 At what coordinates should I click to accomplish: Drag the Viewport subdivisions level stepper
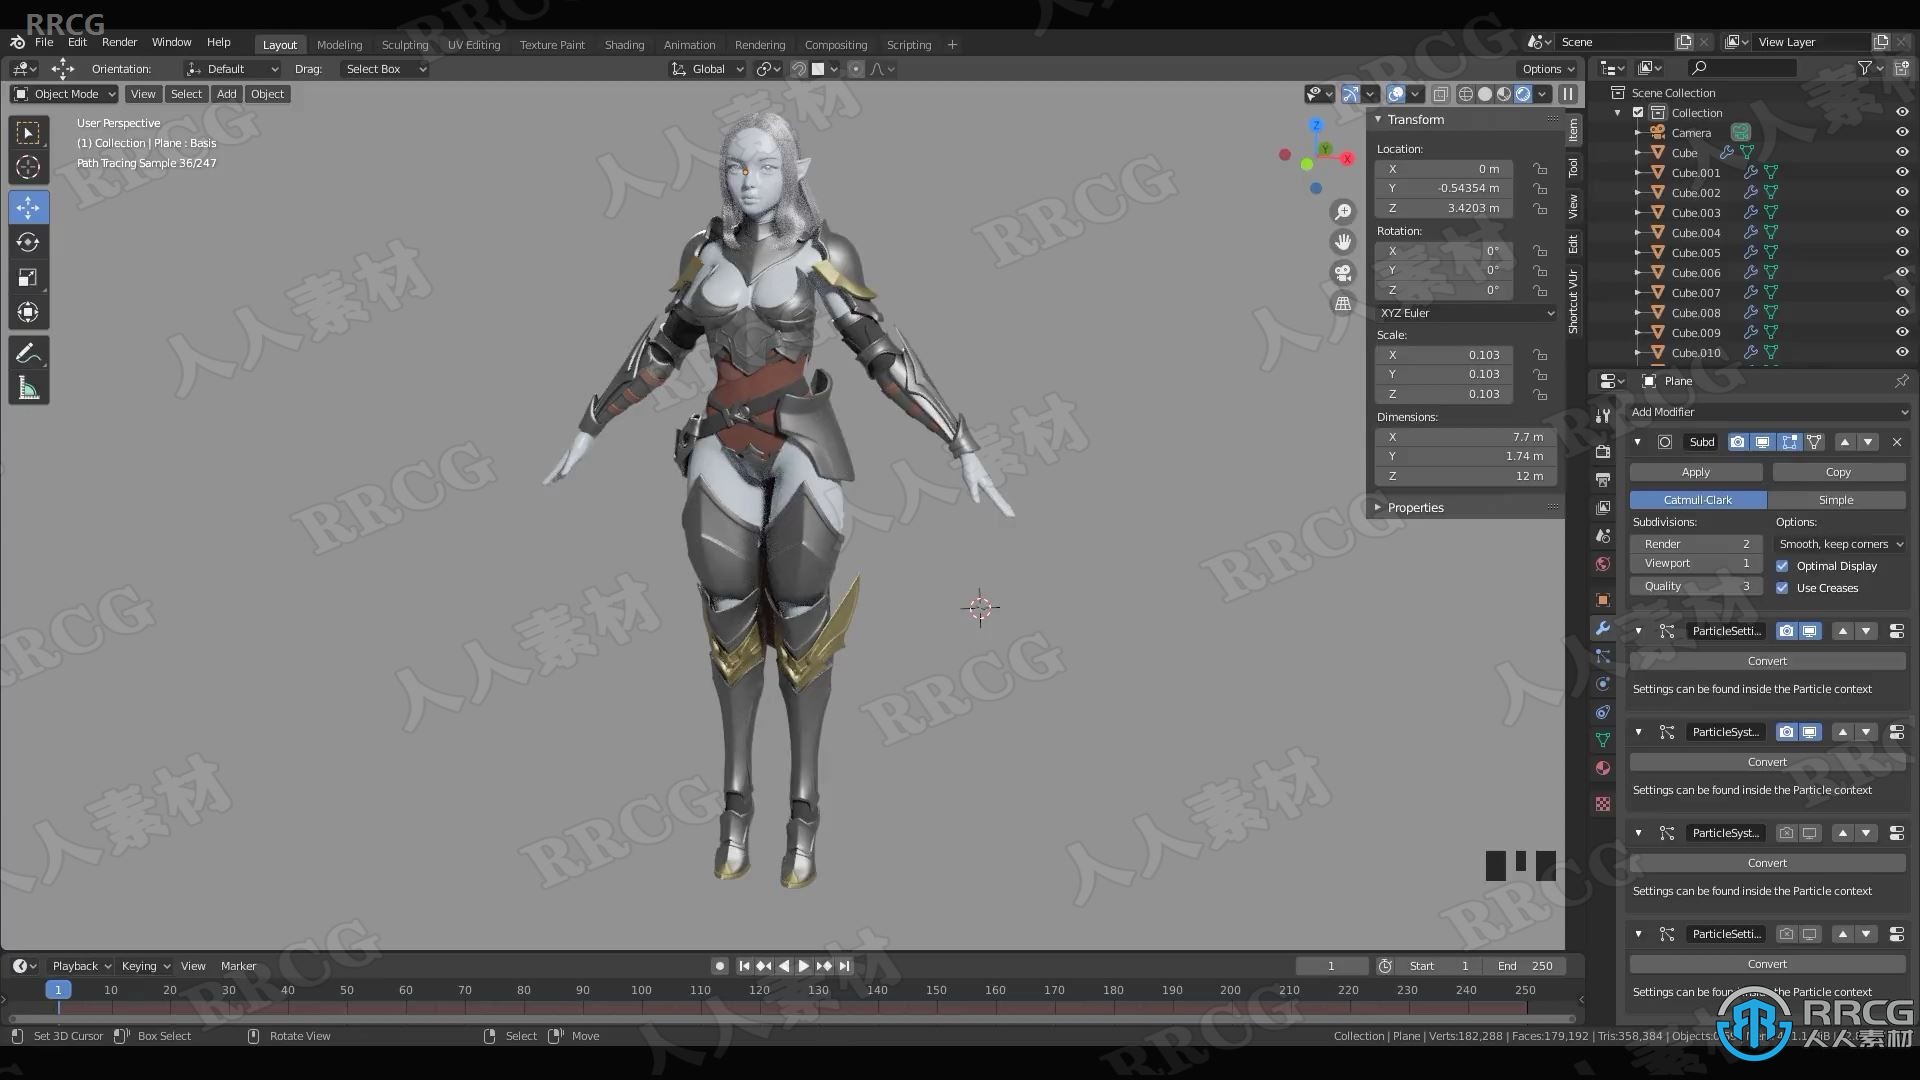[x=1695, y=564]
